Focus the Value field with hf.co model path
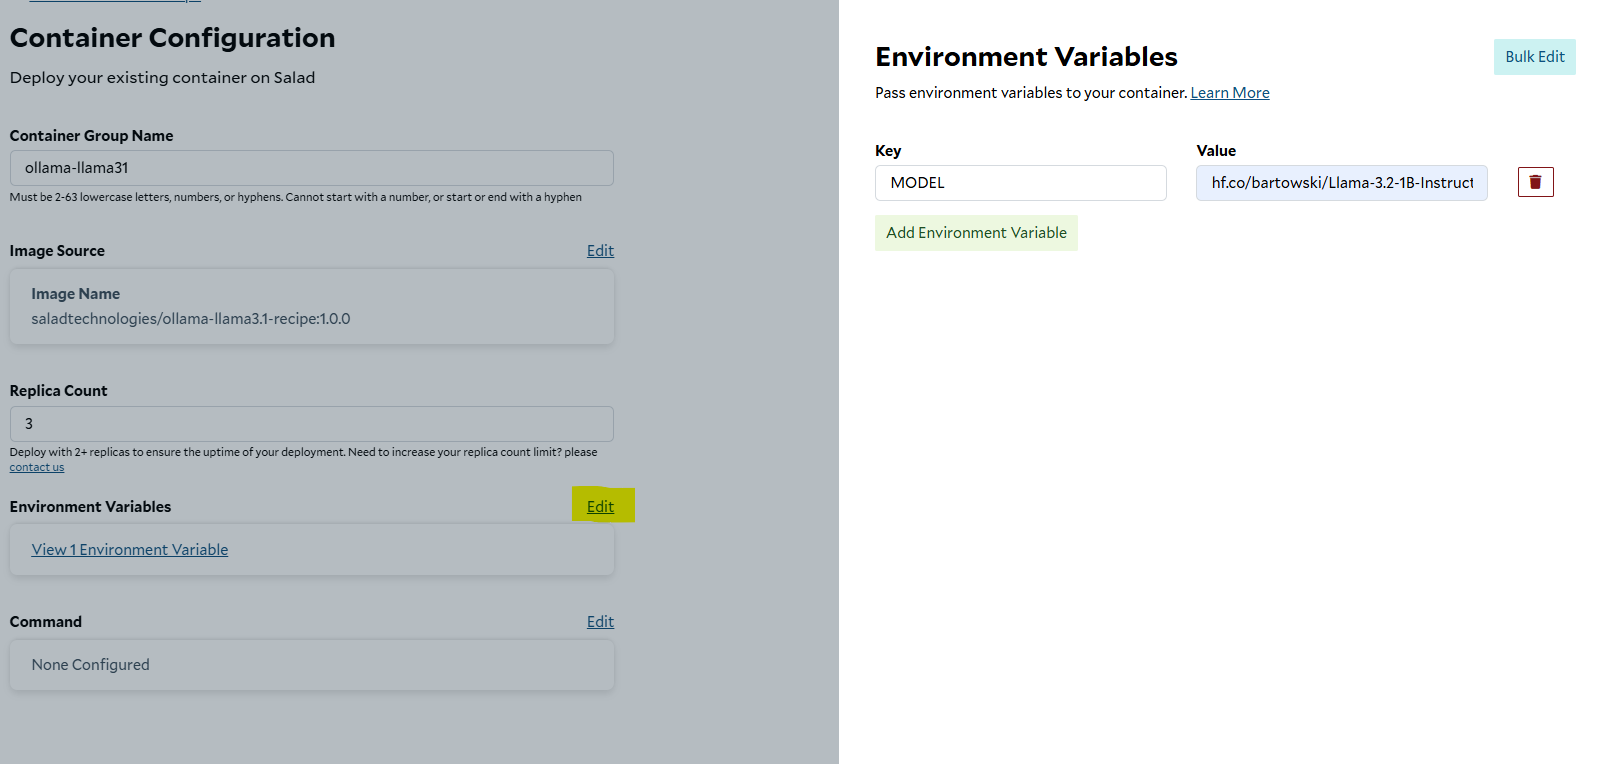This screenshot has width=1597, height=764. [1341, 183]
